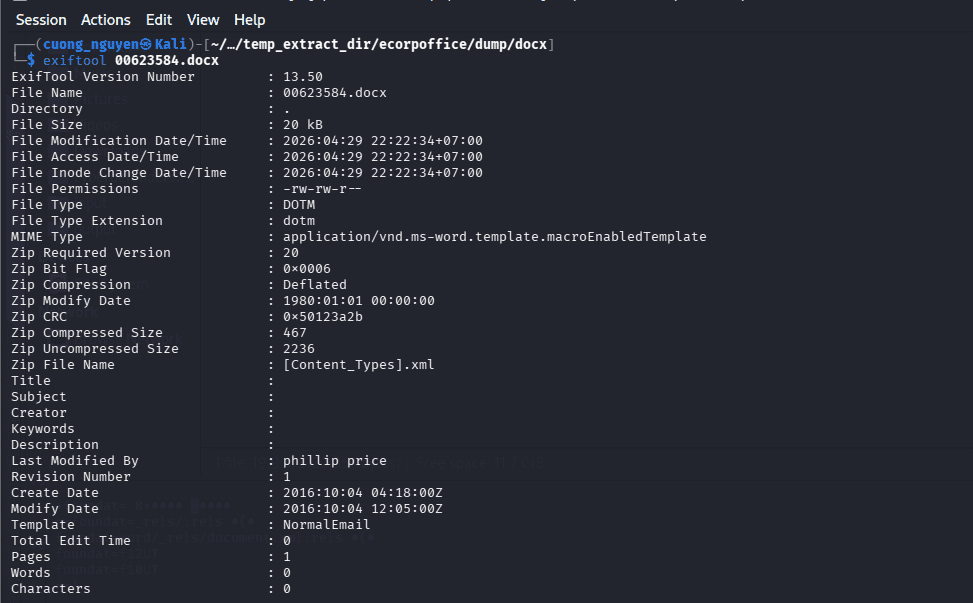The width and height of the screenshot is (973, 603).
Task: Click the File Permissions value -rw-rw-r--
Action: click(322, 189)
